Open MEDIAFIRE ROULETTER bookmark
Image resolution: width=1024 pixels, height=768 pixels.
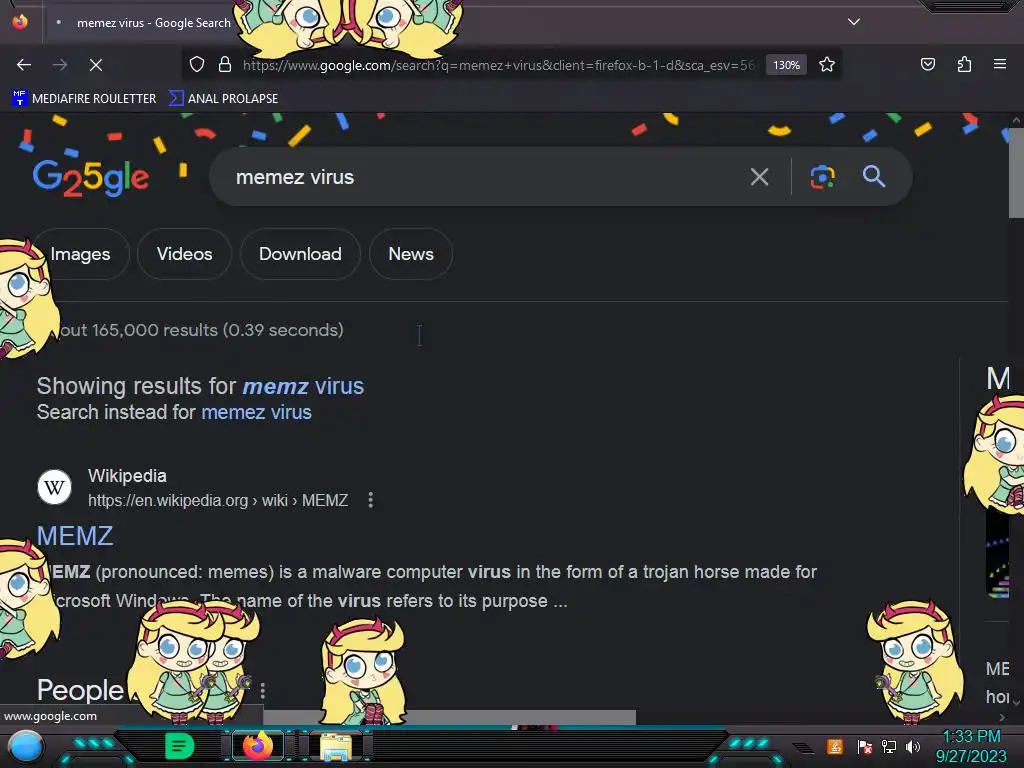(84, 99)
